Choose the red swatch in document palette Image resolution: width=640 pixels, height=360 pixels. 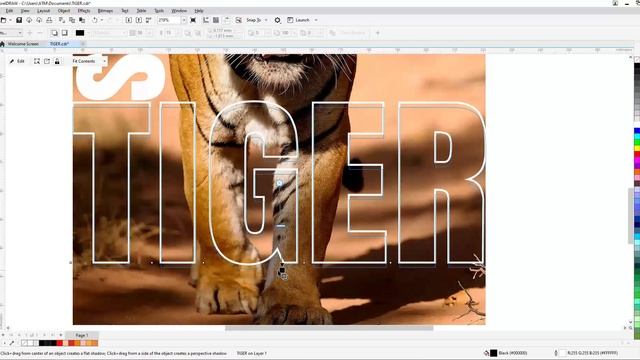pyautogui.click(x=60, y=343)
